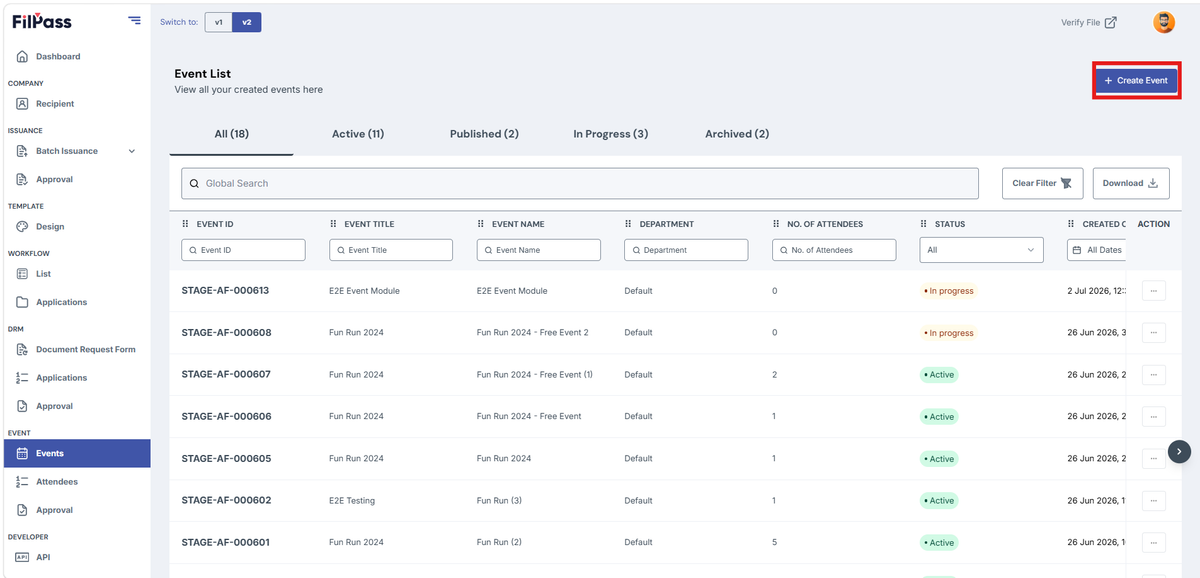
Task: Open the Recipient icon under Company
Action: coord(22,103)
